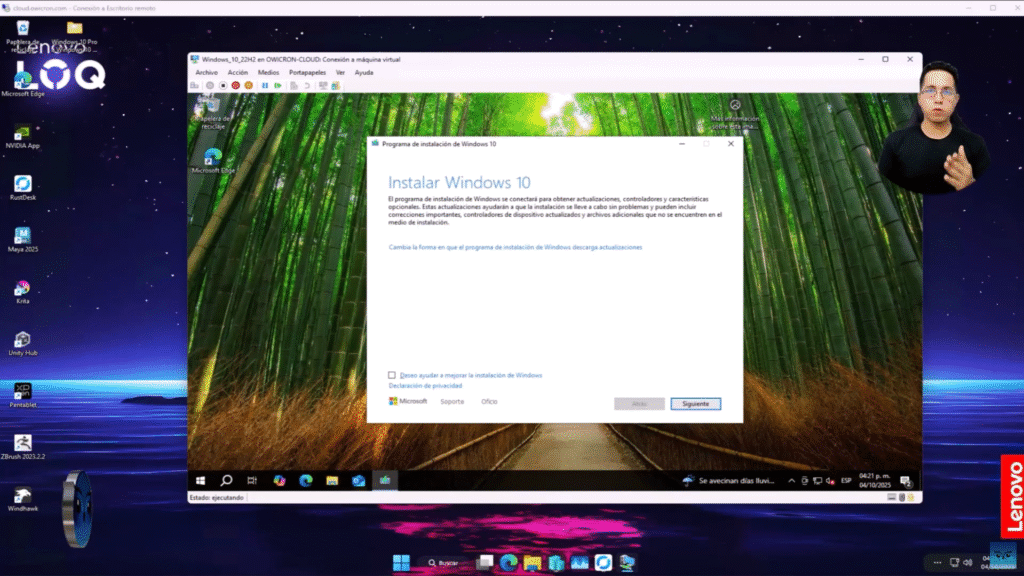Open the Portapapeles menu
1024x576 pixels.
point(306,73)
